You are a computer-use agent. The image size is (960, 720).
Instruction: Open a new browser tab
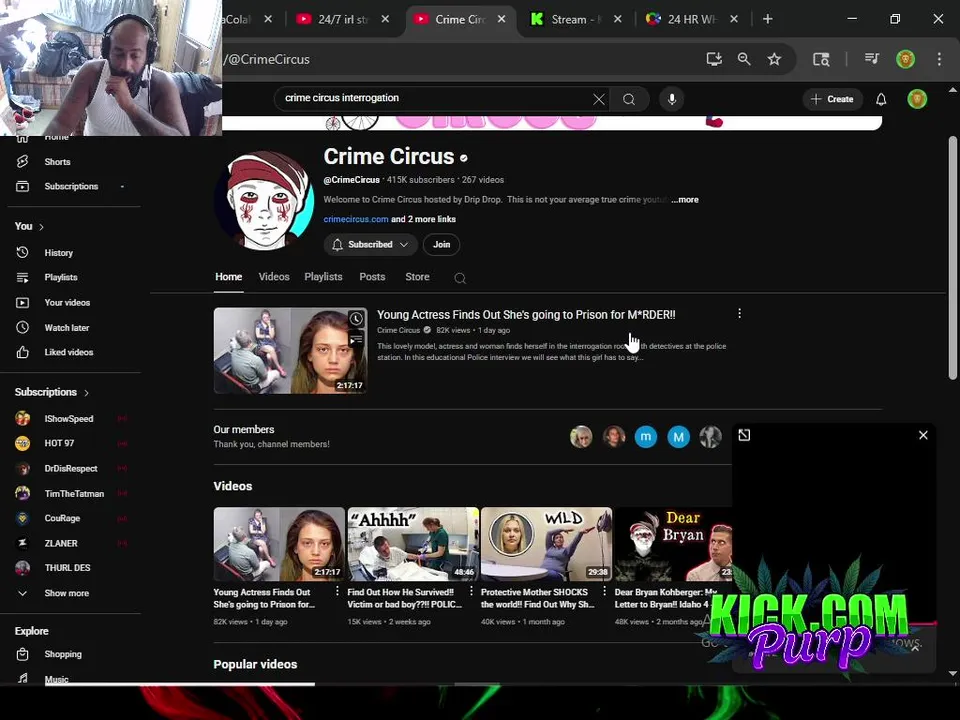coord(767,20)
